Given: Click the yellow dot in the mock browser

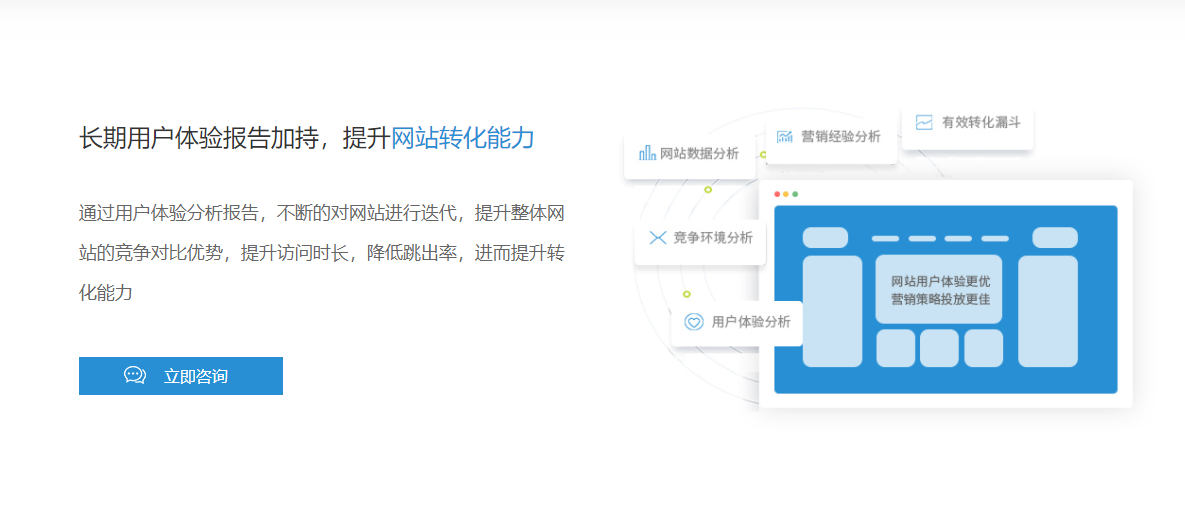Looking at the screenshot, I should pos(786,194).
